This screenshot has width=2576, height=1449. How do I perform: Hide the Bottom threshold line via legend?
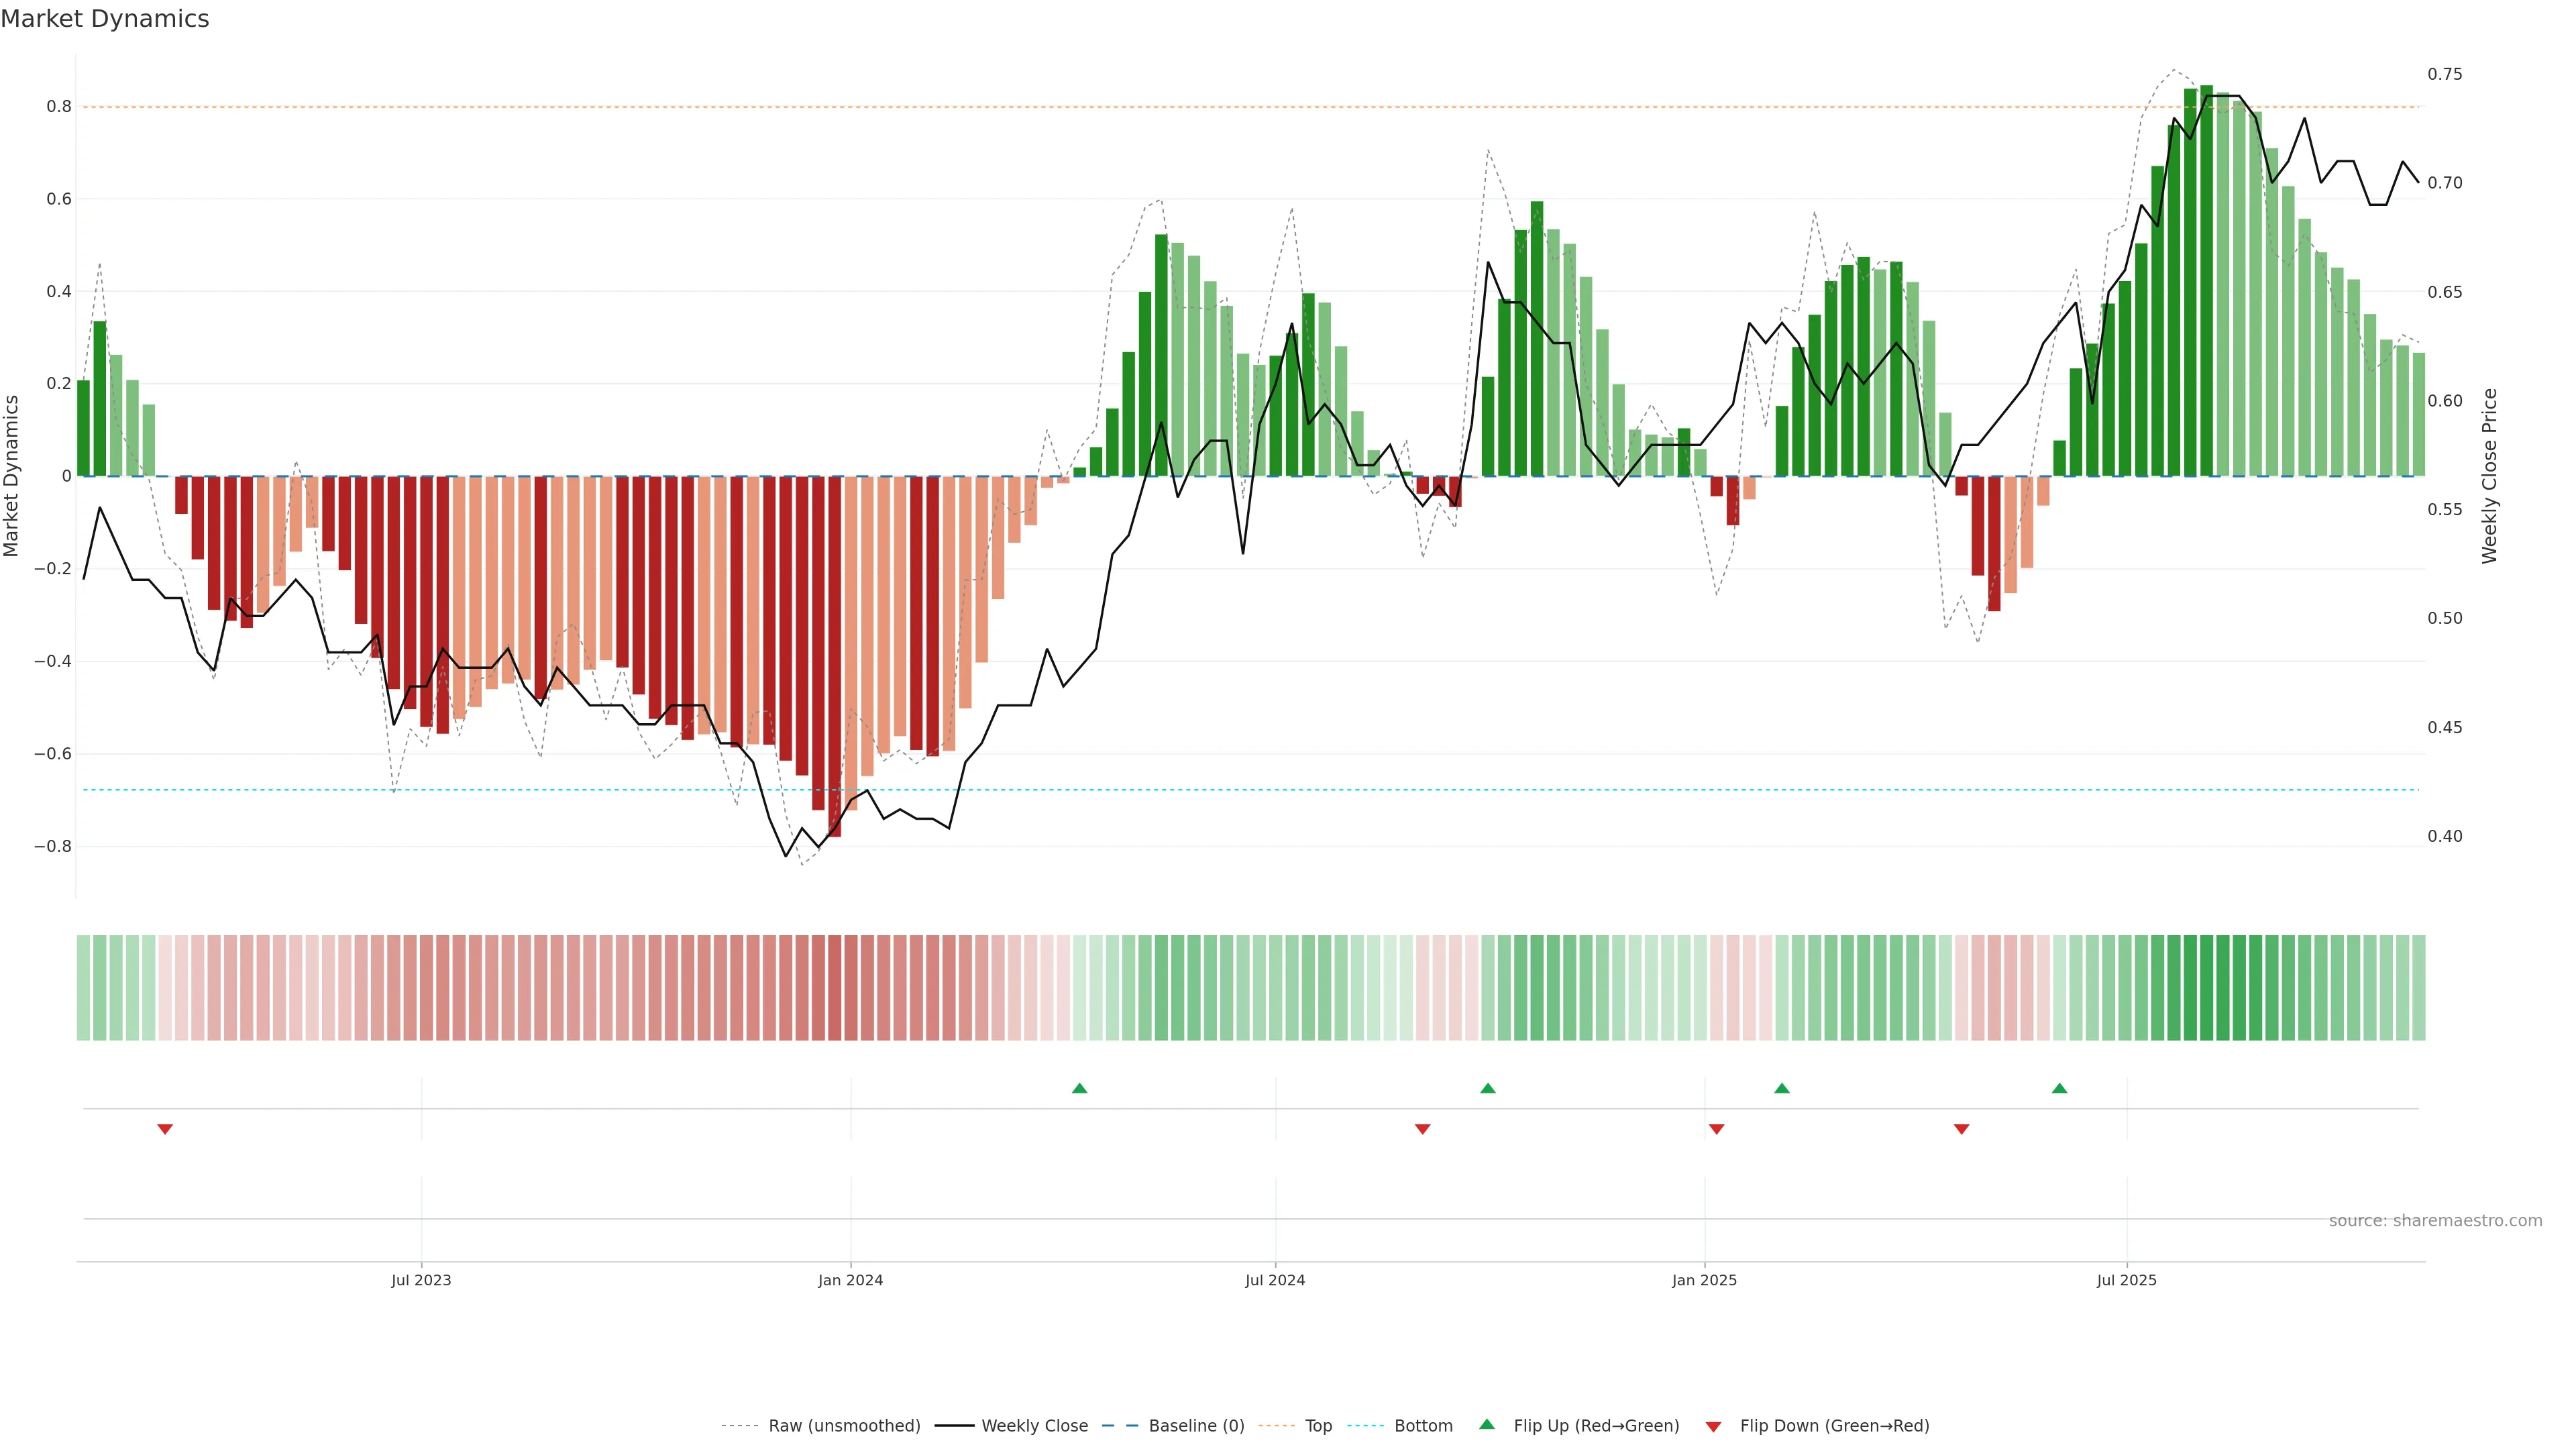1423,1426
